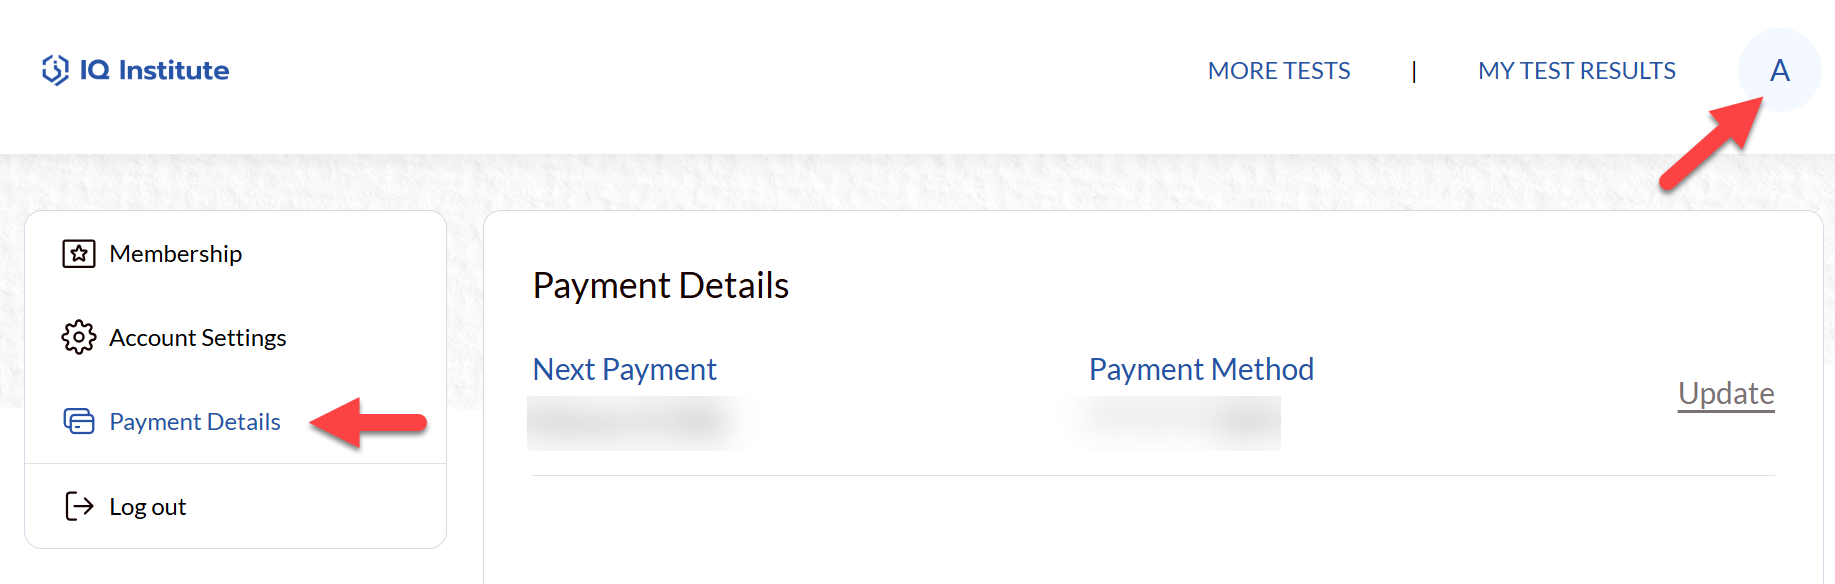Go to MY TEST RESULTS
The width and height of the screenshot is (1835, 584).
1576,71
